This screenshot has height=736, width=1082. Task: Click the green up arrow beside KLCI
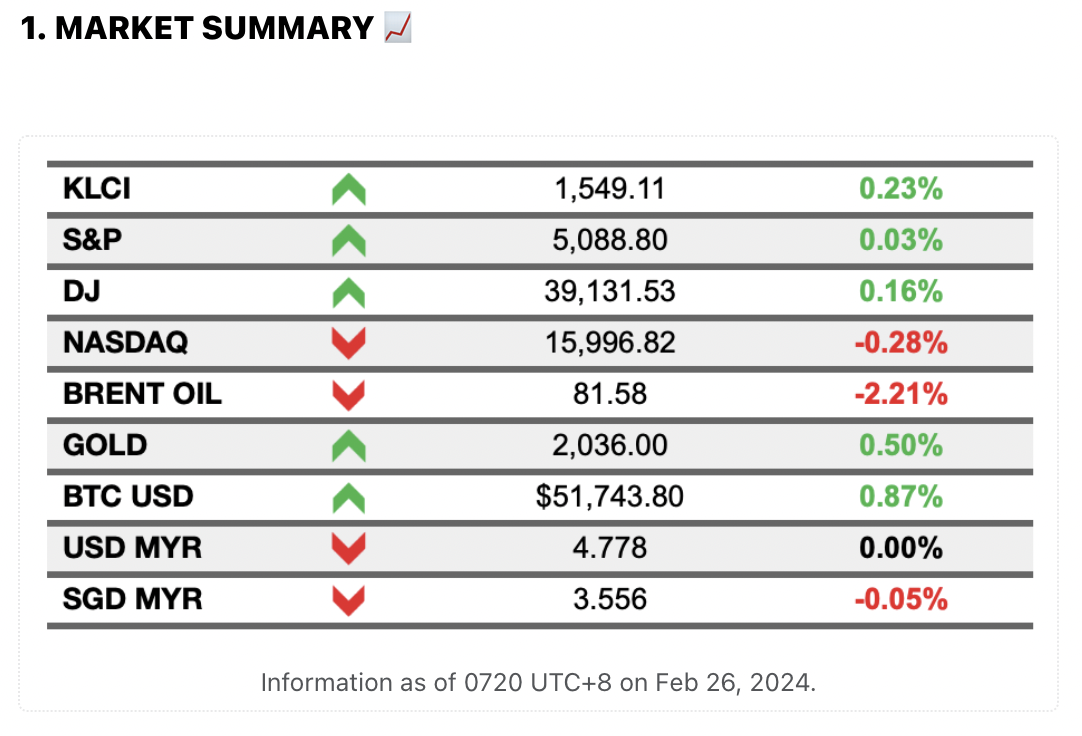[x=349, y=189]
